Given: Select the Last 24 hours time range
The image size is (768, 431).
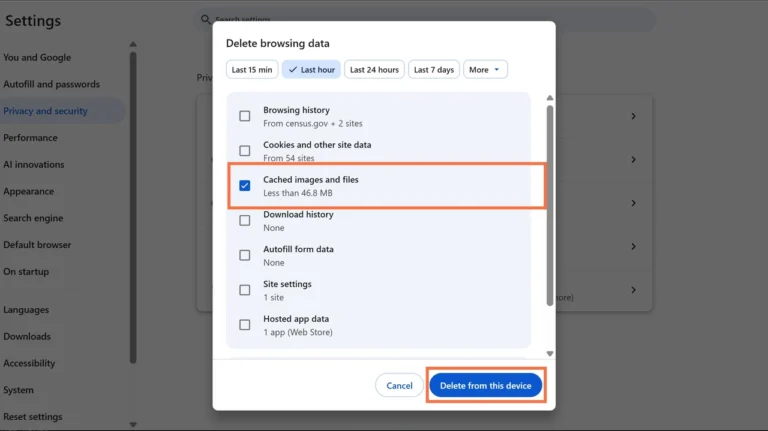Looking at the screenshot, I should point(374,70).
